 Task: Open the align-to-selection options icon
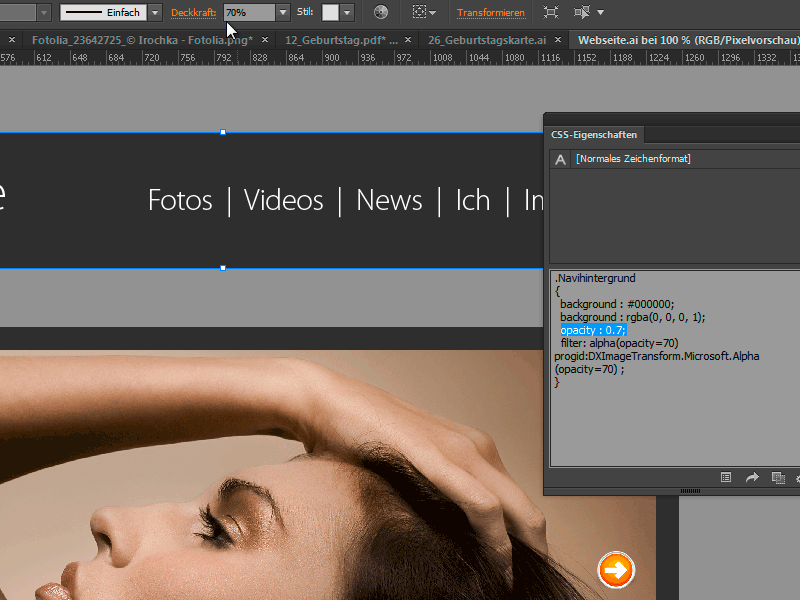pyautogui.click(x=423, y=12)
